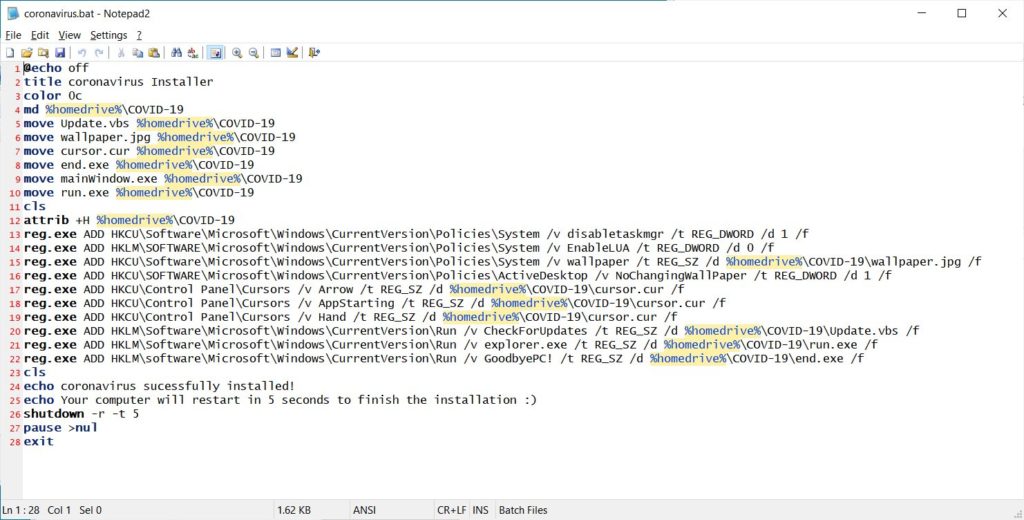Toggle the Word Wrap toolbar button
Viewport: 1024px width, 520px height.
(215, 53)
